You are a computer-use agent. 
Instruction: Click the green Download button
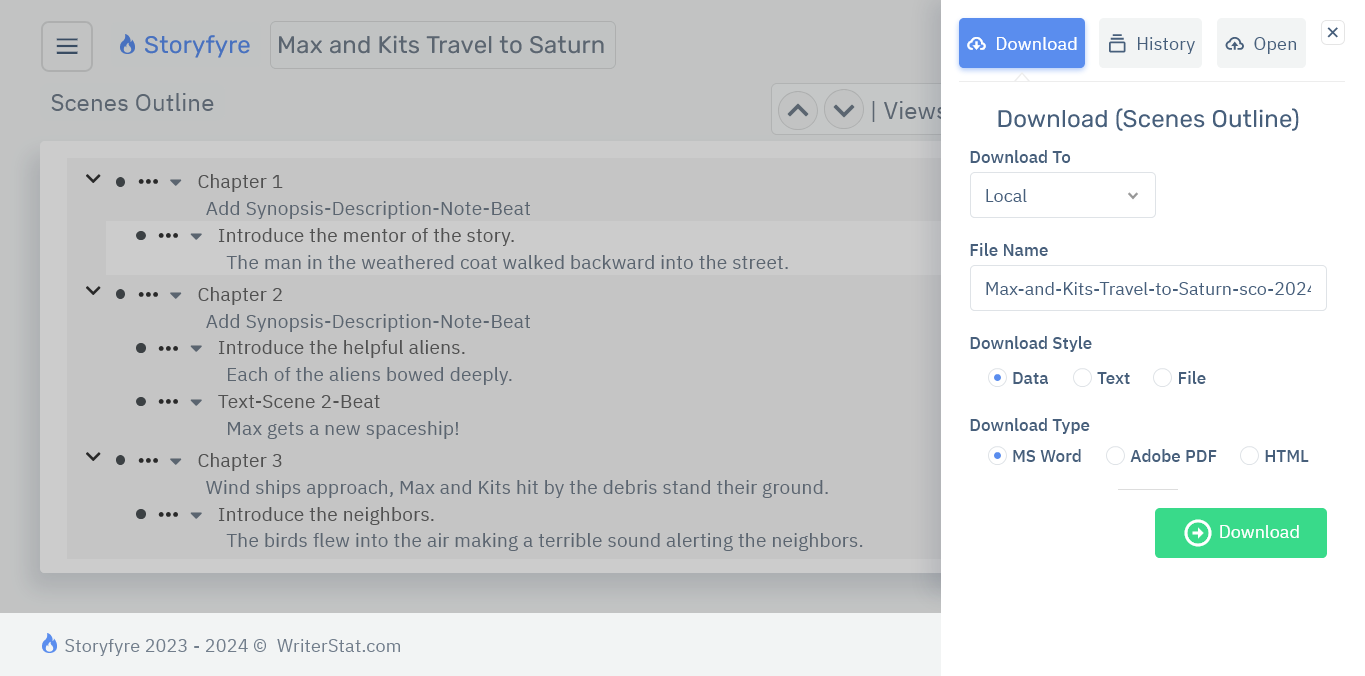(x=1240, y=533)
